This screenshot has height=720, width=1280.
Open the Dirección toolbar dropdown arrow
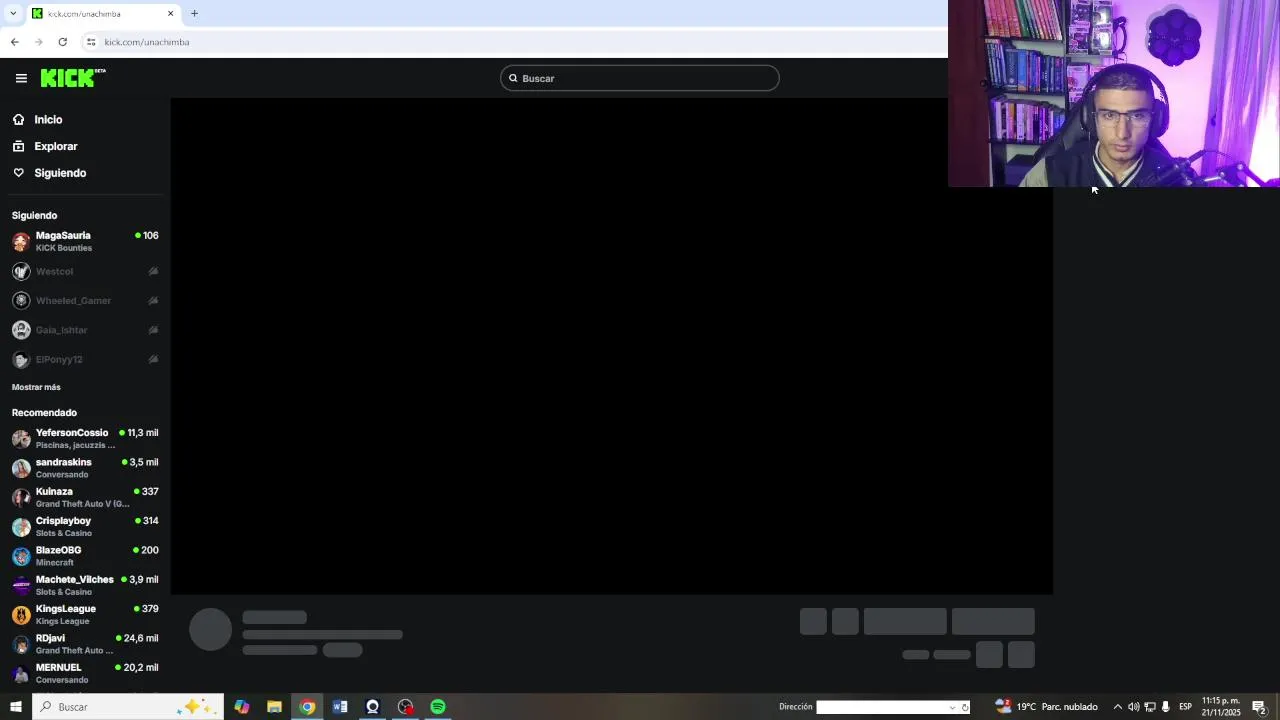pyautogui.click(x=952, y=707)
